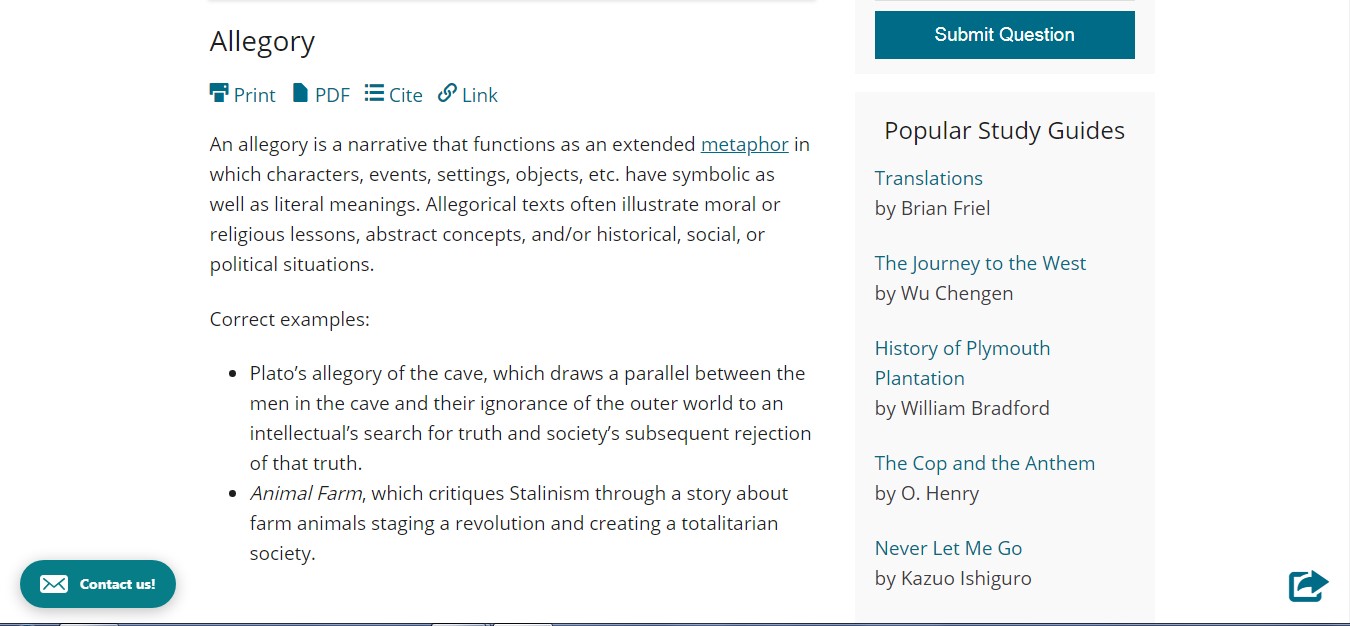Open the PDF text link
1350x626 pixels.
click(x=332, y=95)
